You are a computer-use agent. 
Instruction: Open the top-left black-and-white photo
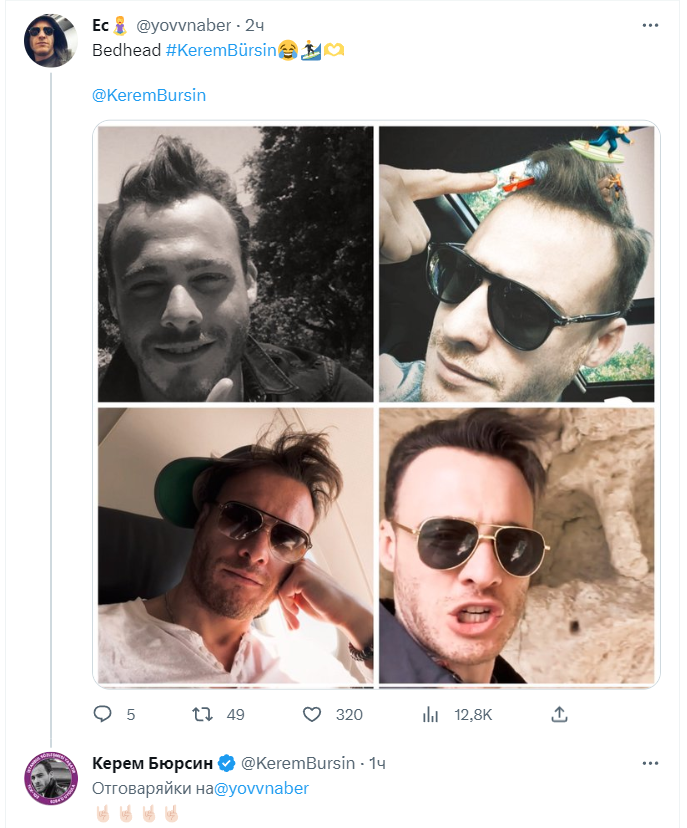235,264
